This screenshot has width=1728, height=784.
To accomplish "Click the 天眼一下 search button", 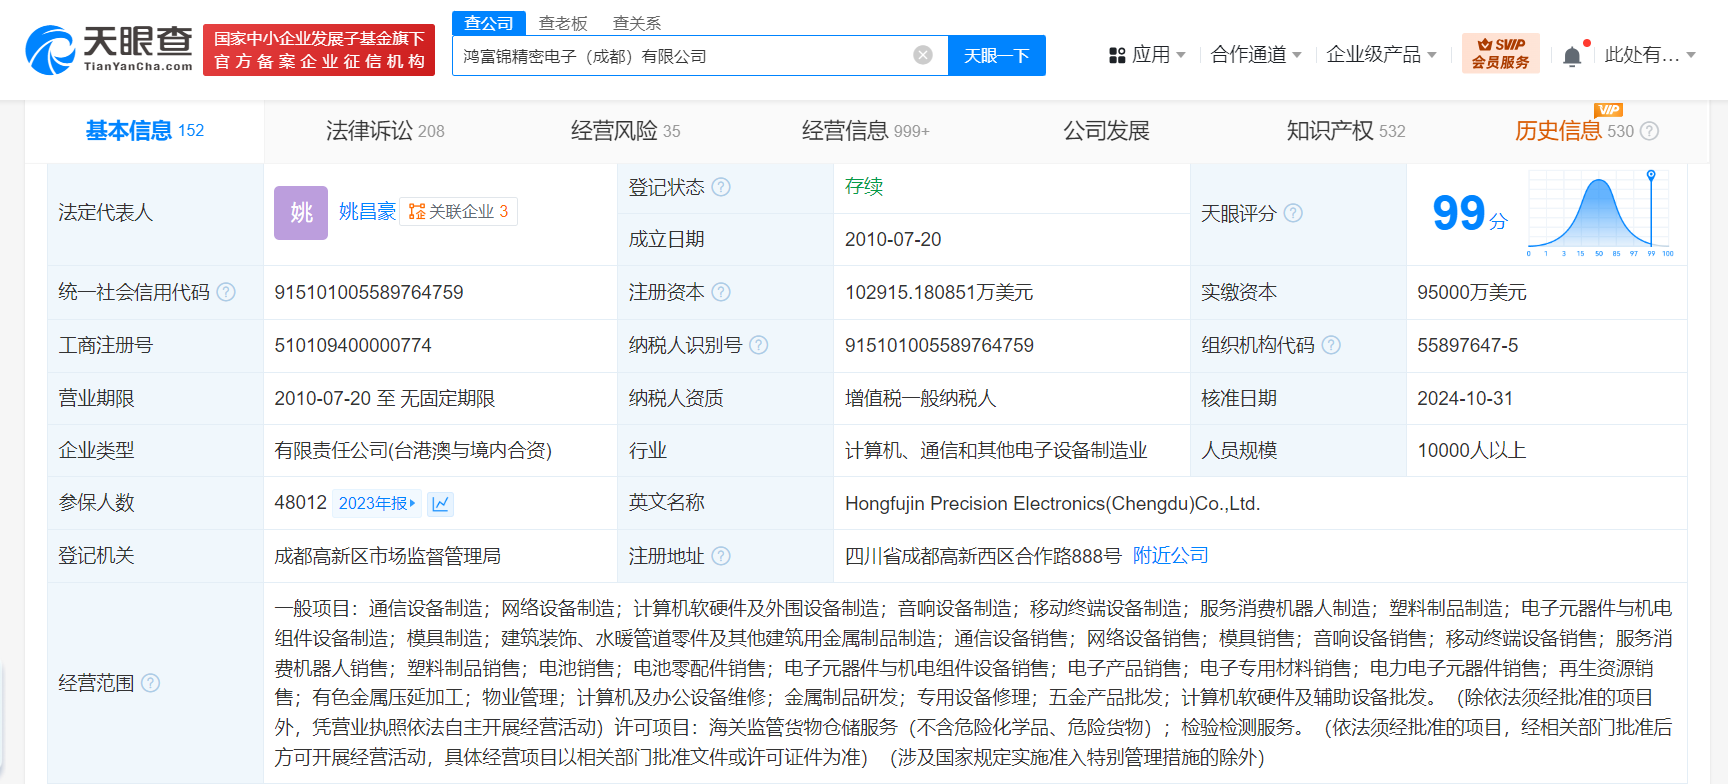I will (x=996, y=56).
